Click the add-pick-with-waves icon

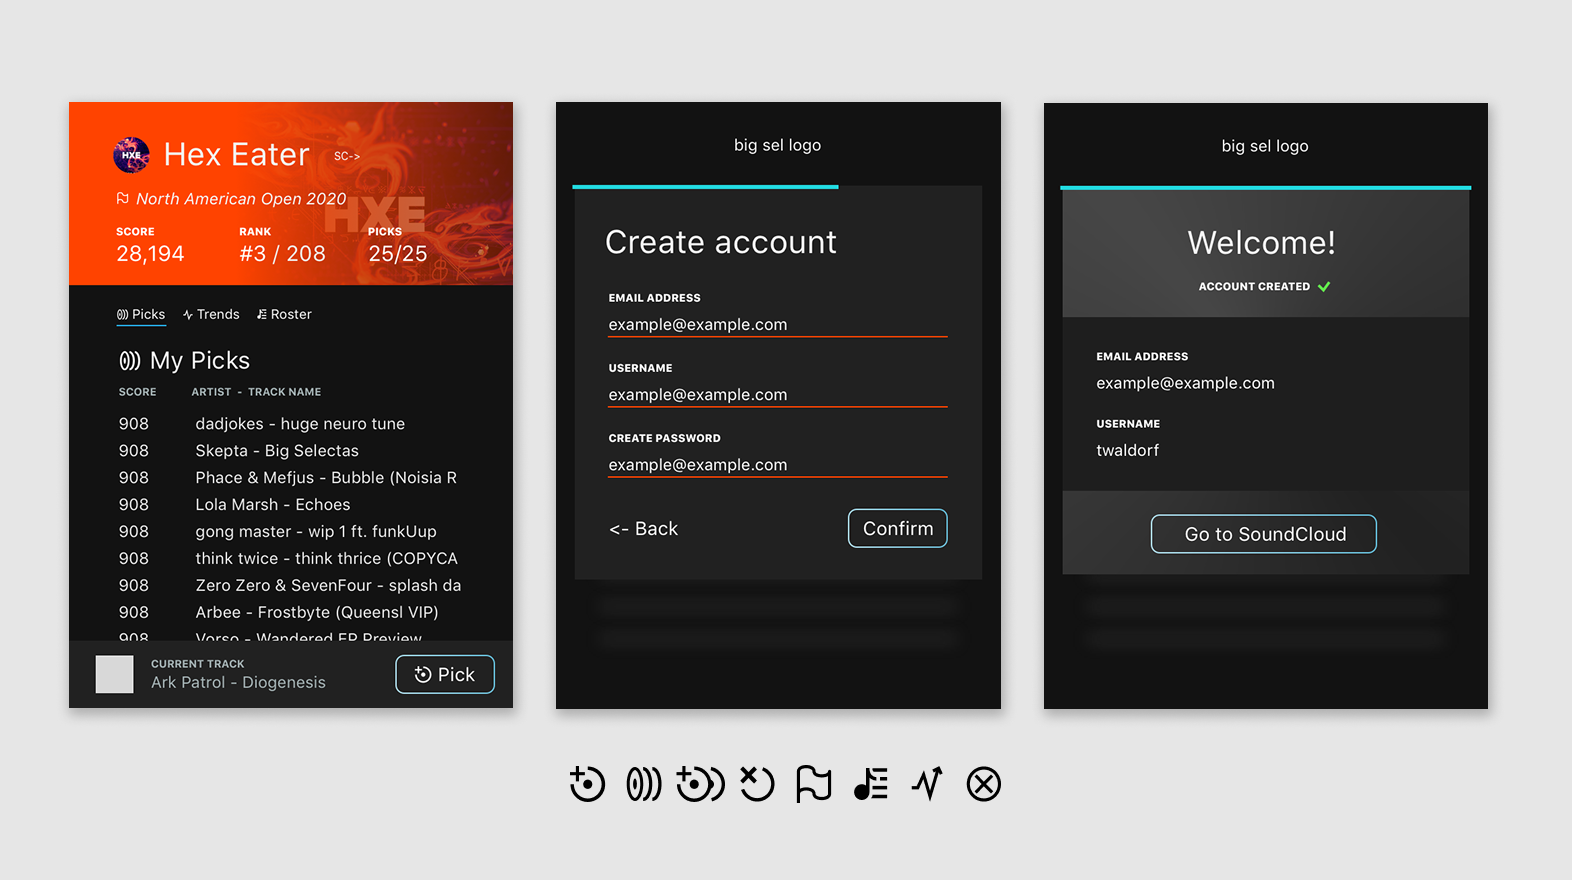click(700, 784)
